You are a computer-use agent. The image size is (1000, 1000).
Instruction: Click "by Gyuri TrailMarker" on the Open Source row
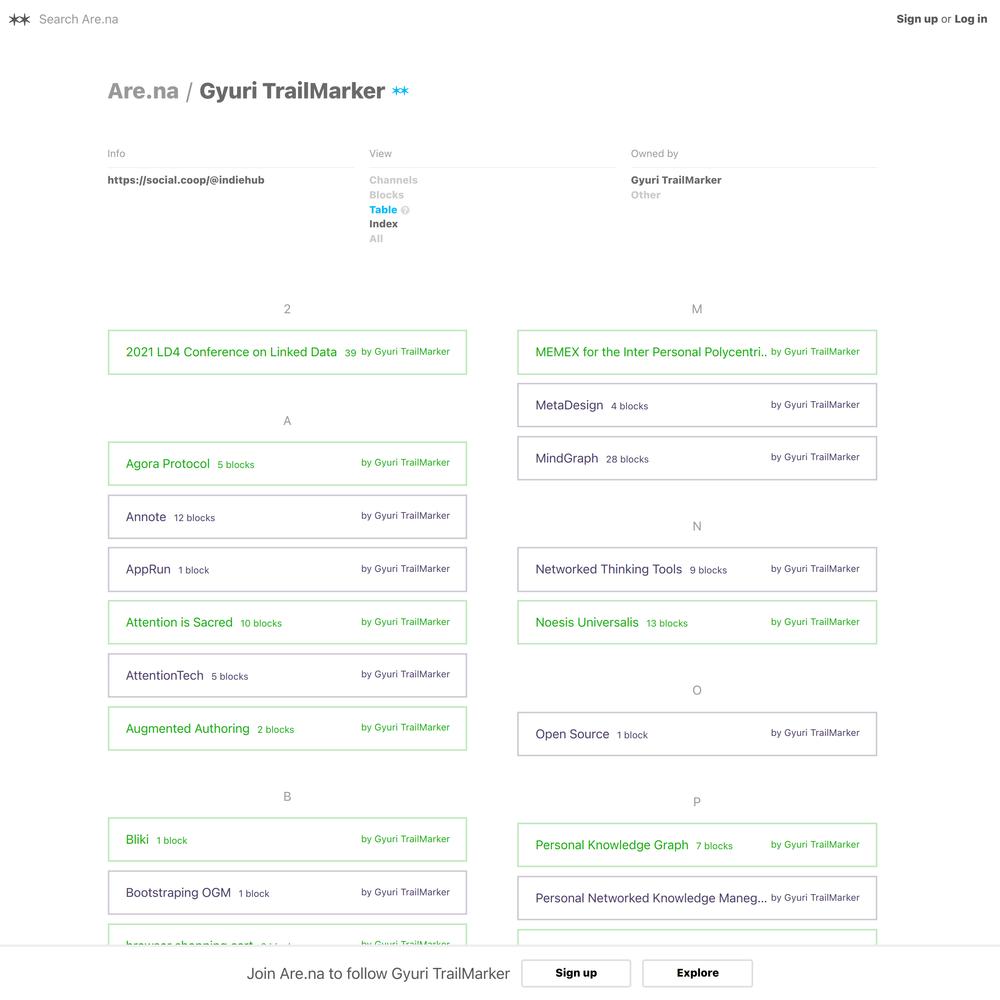point(815,733)
